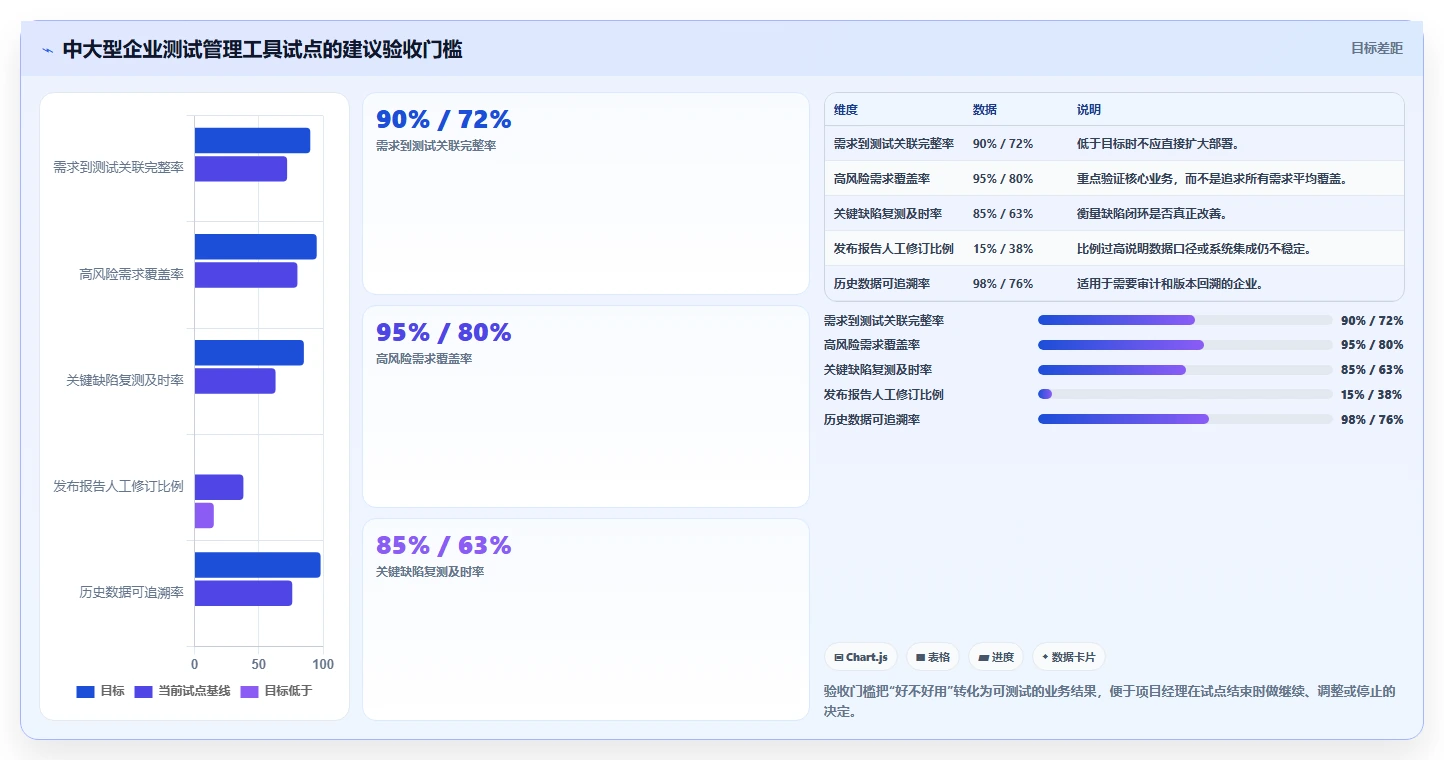Click the 50 tick on the chart axis
The width and height of the screenshot is (1444, 760).
[x=259, y=664]
